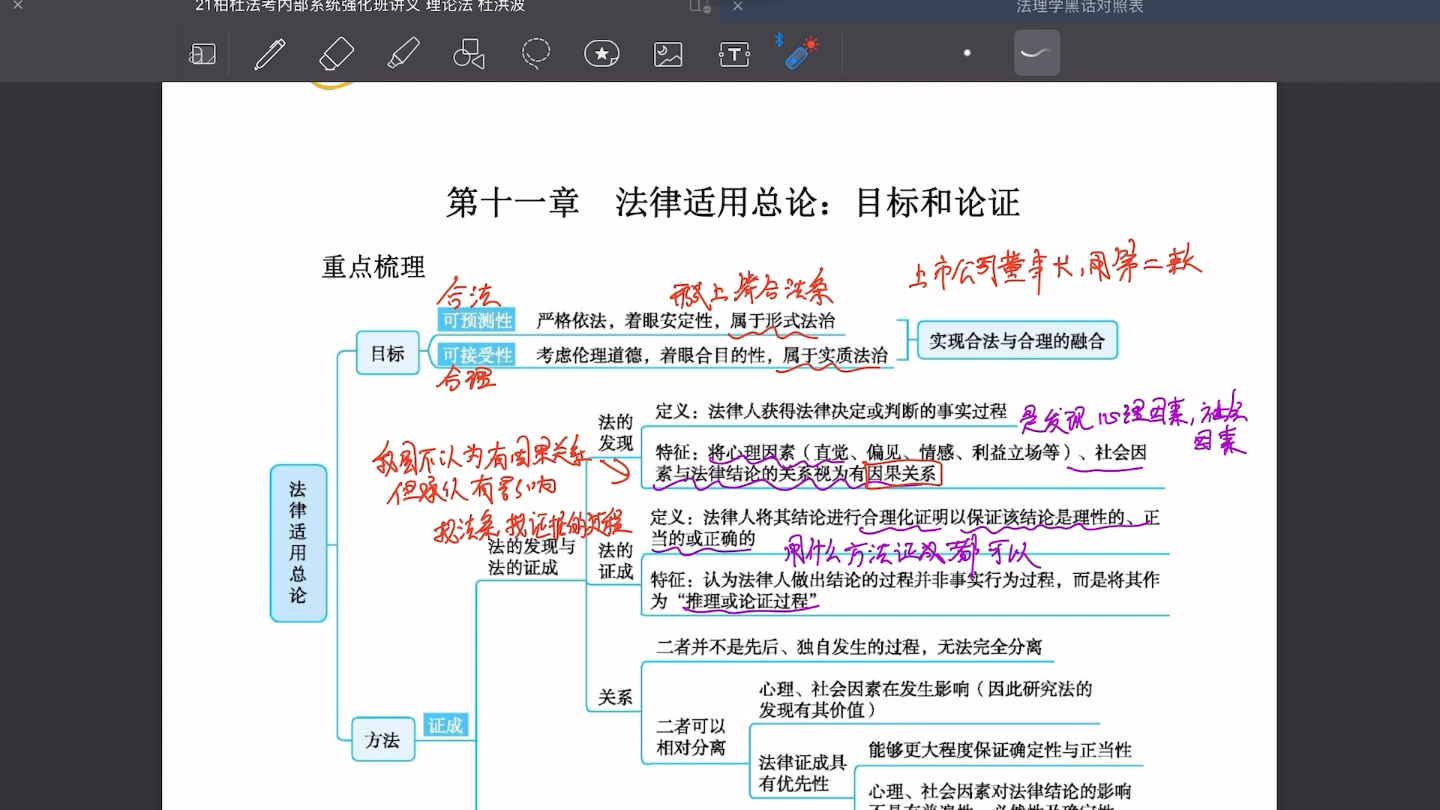1440x810 pixels.
Task: Click the vertical 法律适用总论 root node
Action: coord(298,543)
